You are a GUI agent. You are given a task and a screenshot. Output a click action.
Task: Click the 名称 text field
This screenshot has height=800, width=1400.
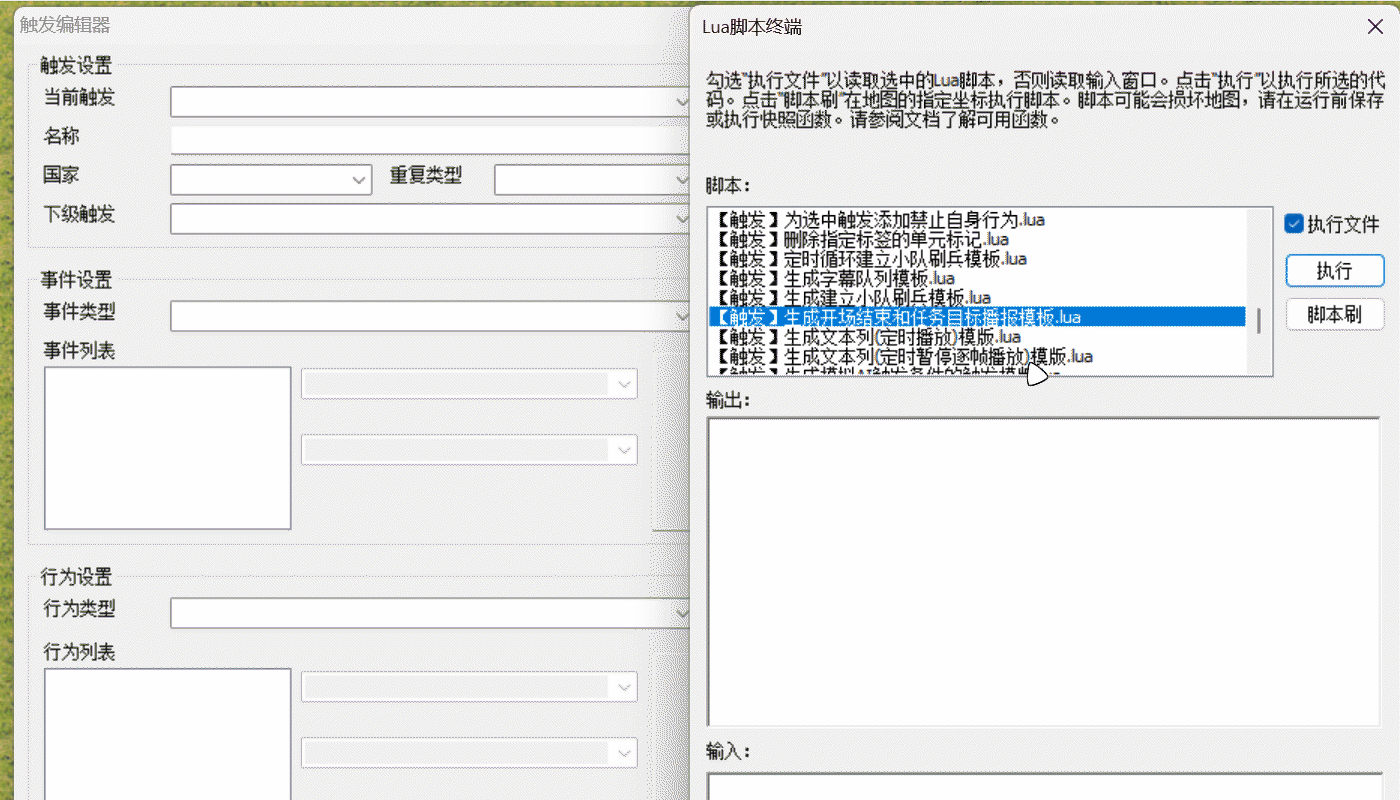[x=430, y=140]
